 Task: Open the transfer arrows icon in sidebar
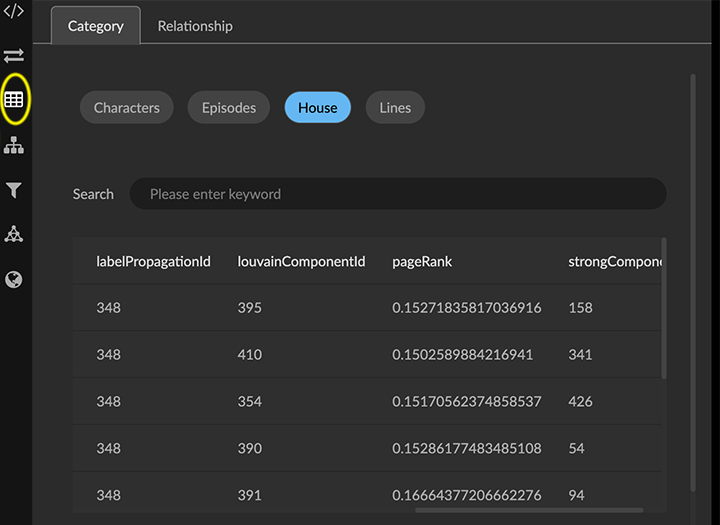[14, 56]
